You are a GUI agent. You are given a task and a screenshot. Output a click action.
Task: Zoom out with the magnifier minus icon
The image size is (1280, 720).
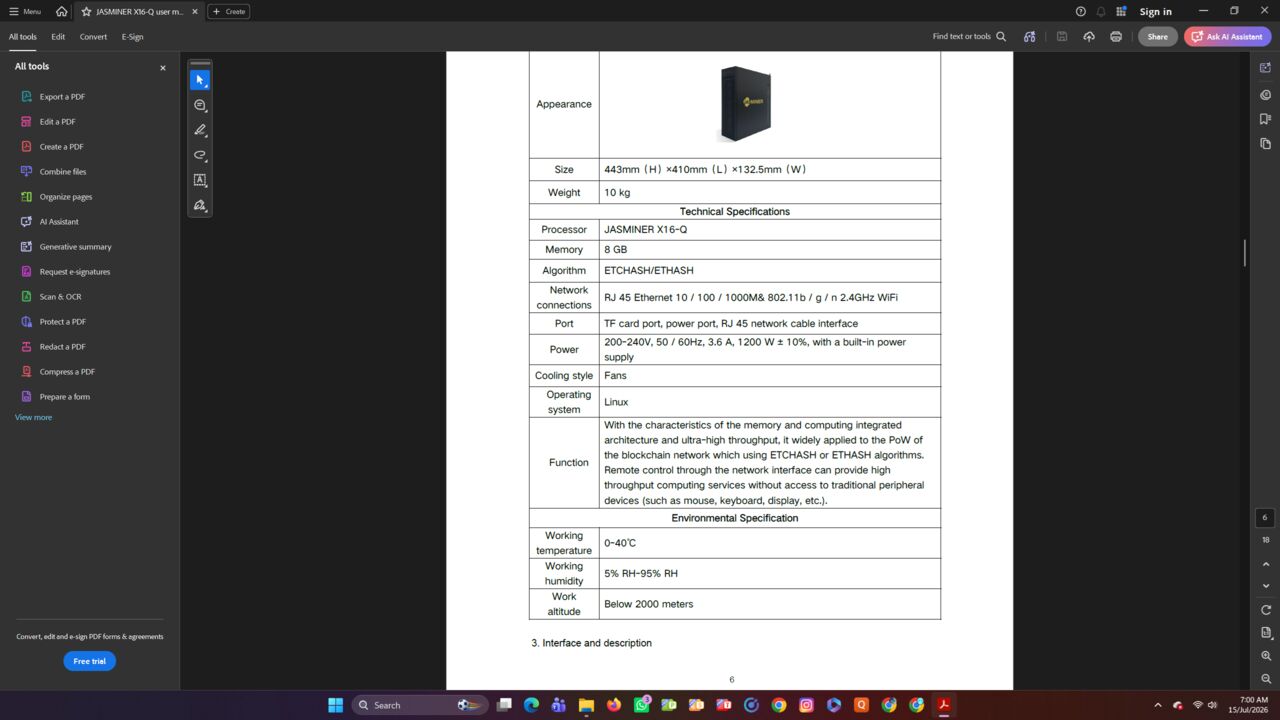tap(1266, 679)
